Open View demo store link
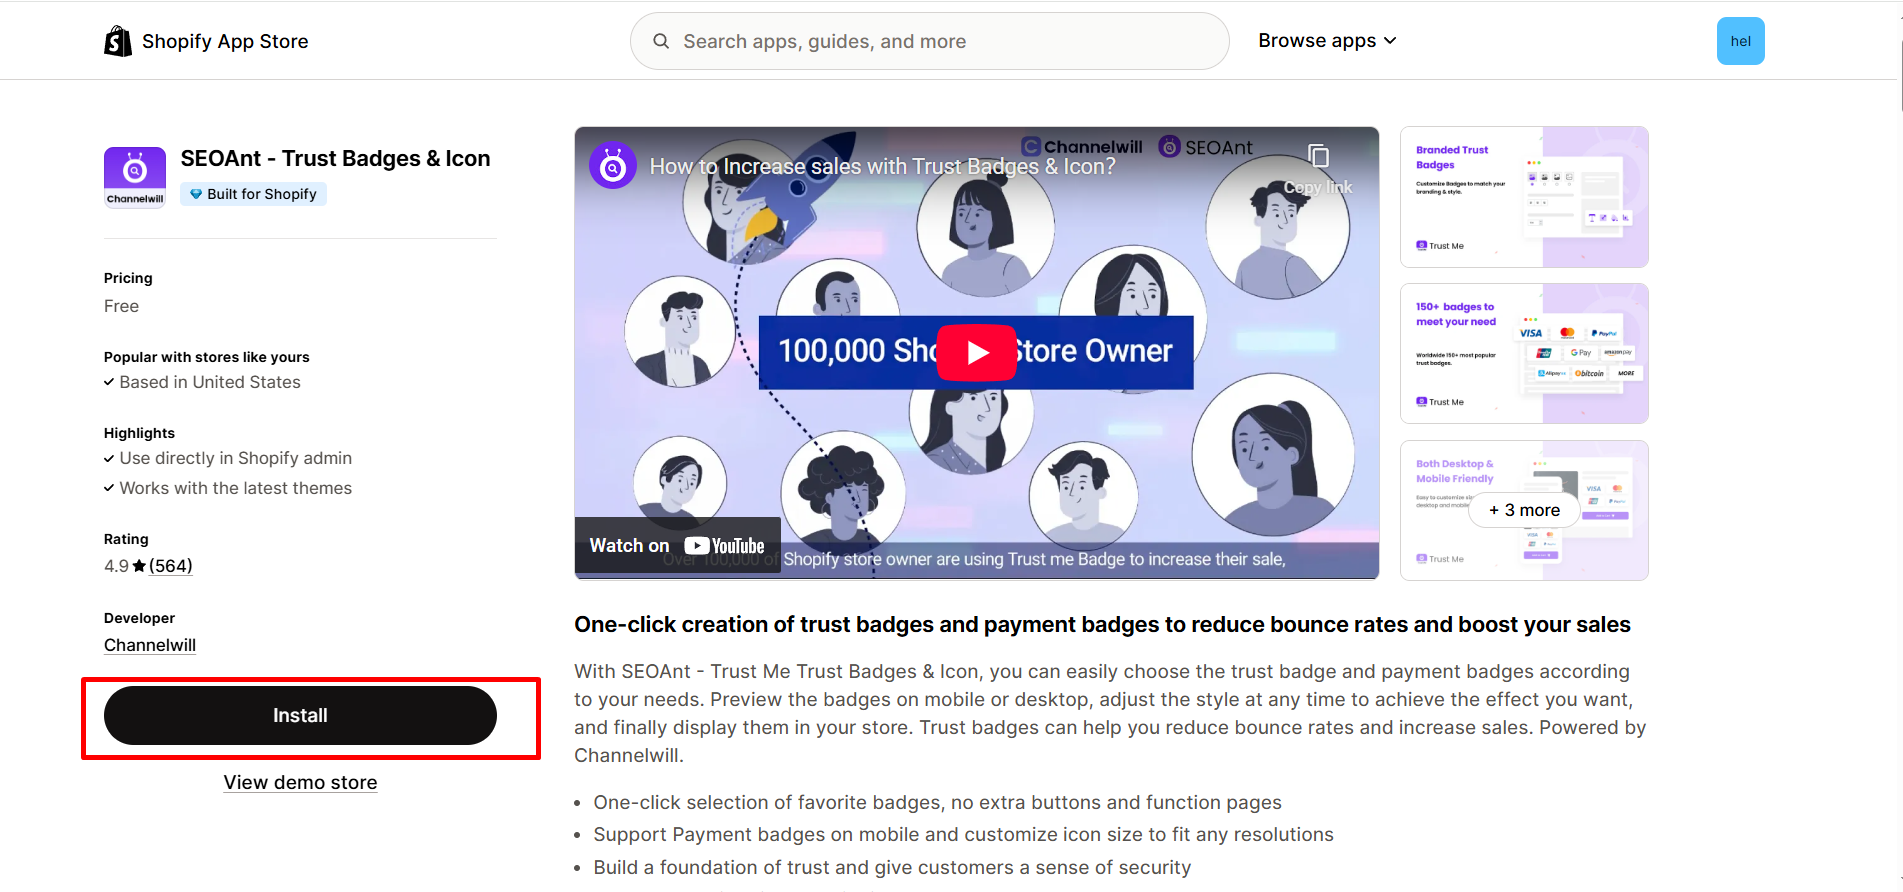1903x892 pixels. pyautogui.click(x=300, y=782)
